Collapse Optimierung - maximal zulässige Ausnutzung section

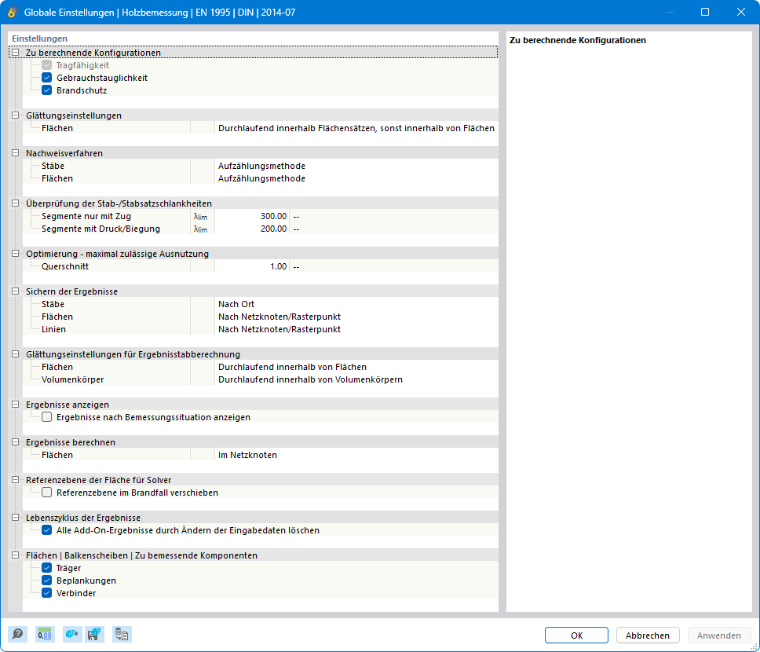[16, 254]
